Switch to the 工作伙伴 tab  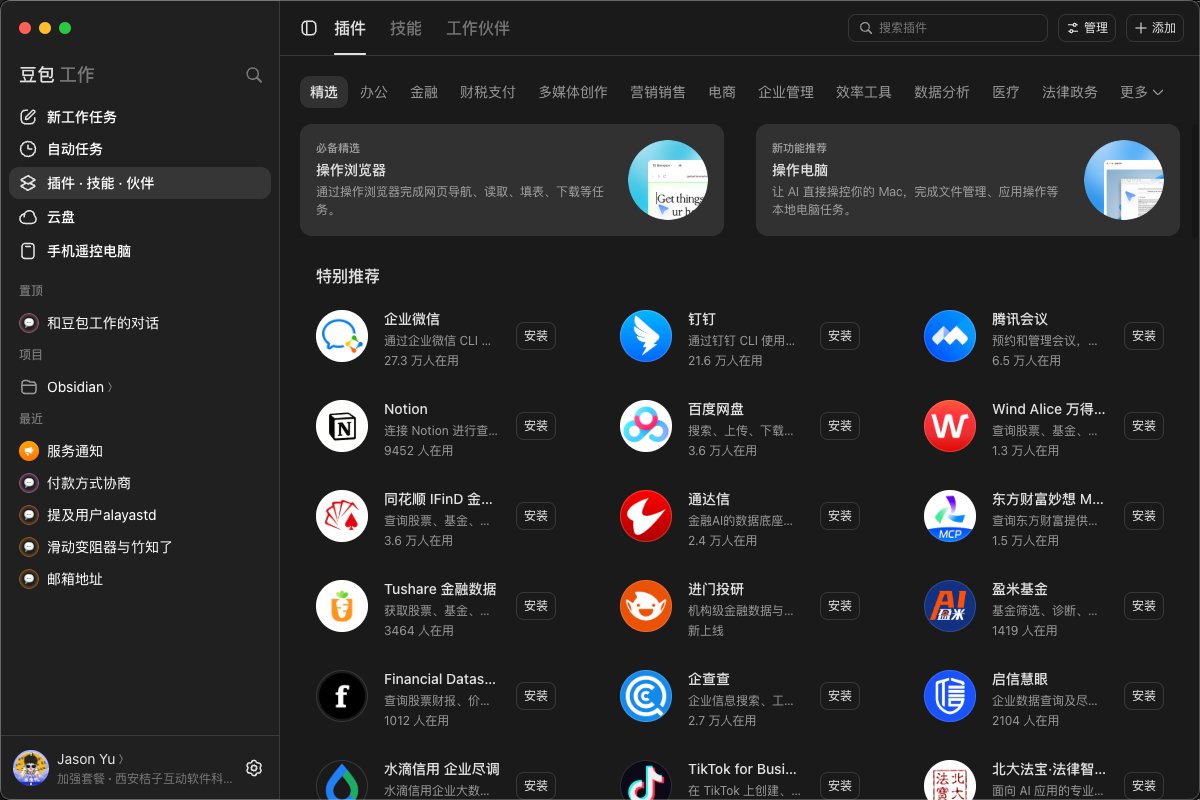[x=478, y=28]
